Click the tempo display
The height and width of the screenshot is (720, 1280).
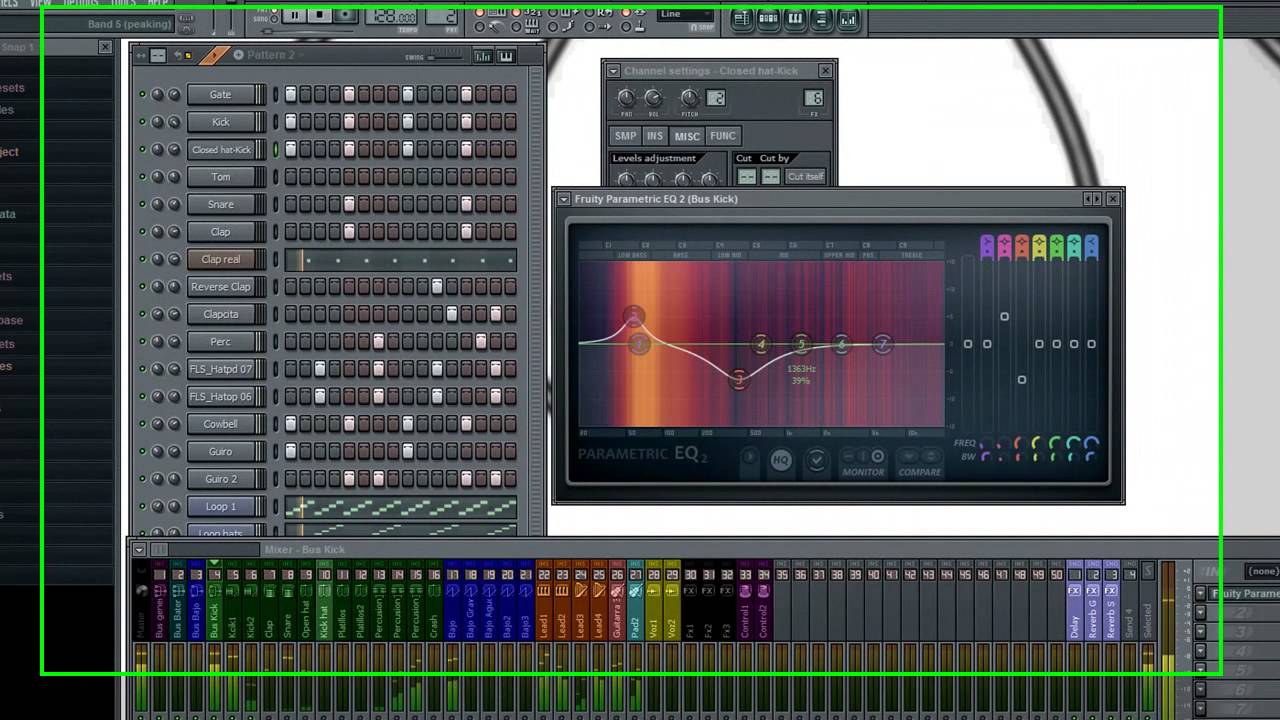(x=392, y=16)
